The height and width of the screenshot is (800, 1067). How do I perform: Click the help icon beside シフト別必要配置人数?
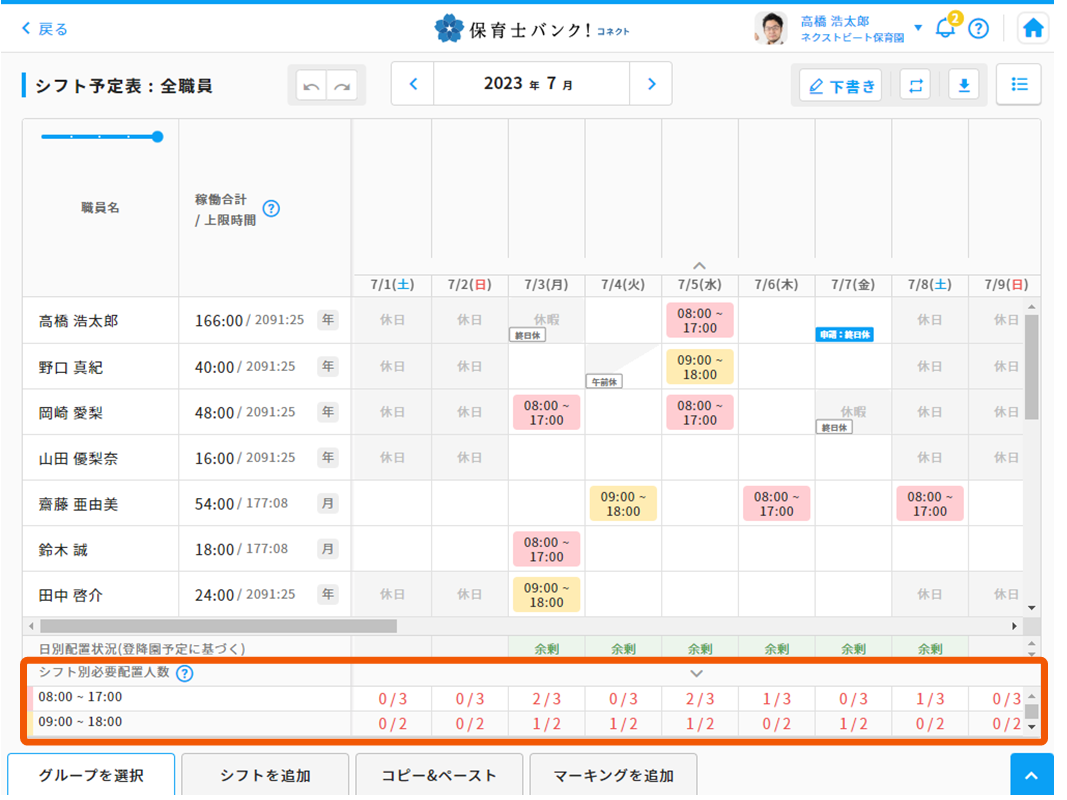[x=184, y=673]
